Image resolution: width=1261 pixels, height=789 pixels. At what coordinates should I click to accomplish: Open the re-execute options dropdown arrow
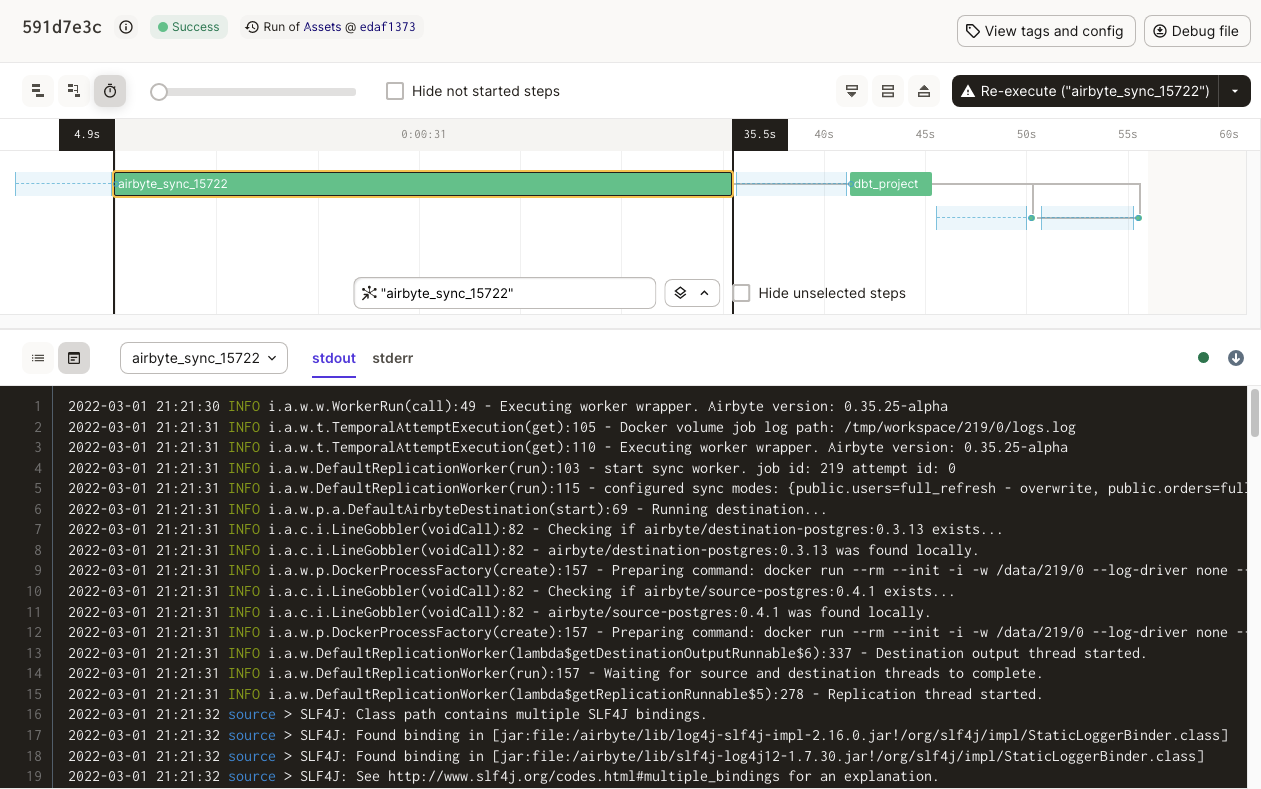coord(1235,91)
